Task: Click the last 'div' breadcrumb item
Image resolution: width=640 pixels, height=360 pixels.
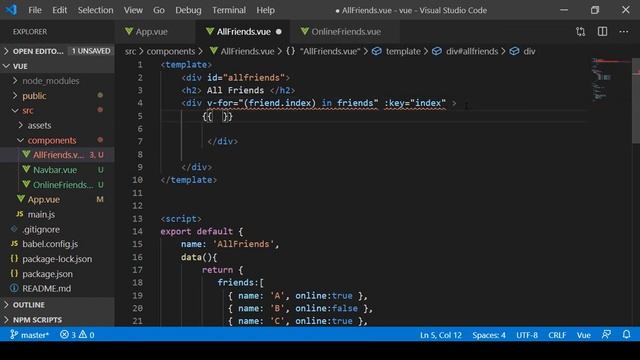Action: tap(529, 51)
